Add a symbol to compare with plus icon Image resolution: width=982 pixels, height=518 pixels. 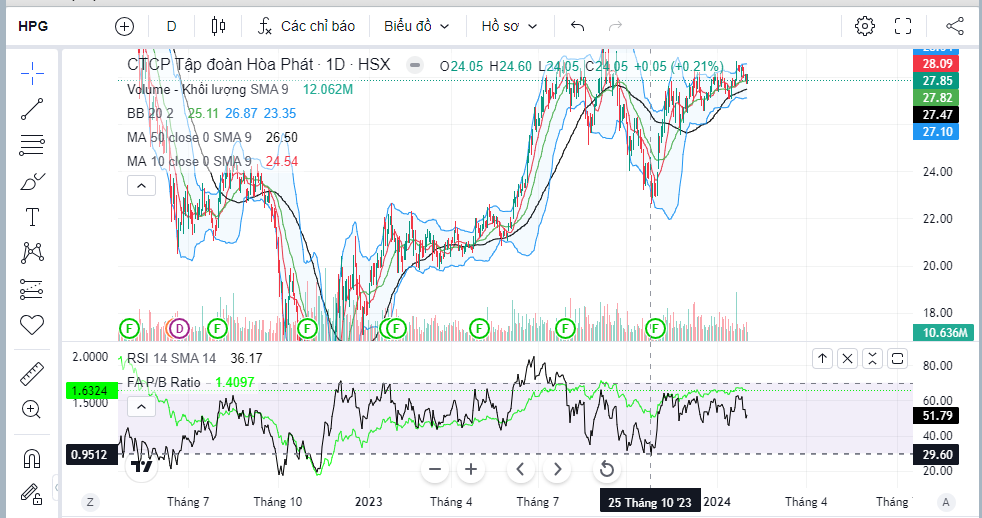[125, 26]
